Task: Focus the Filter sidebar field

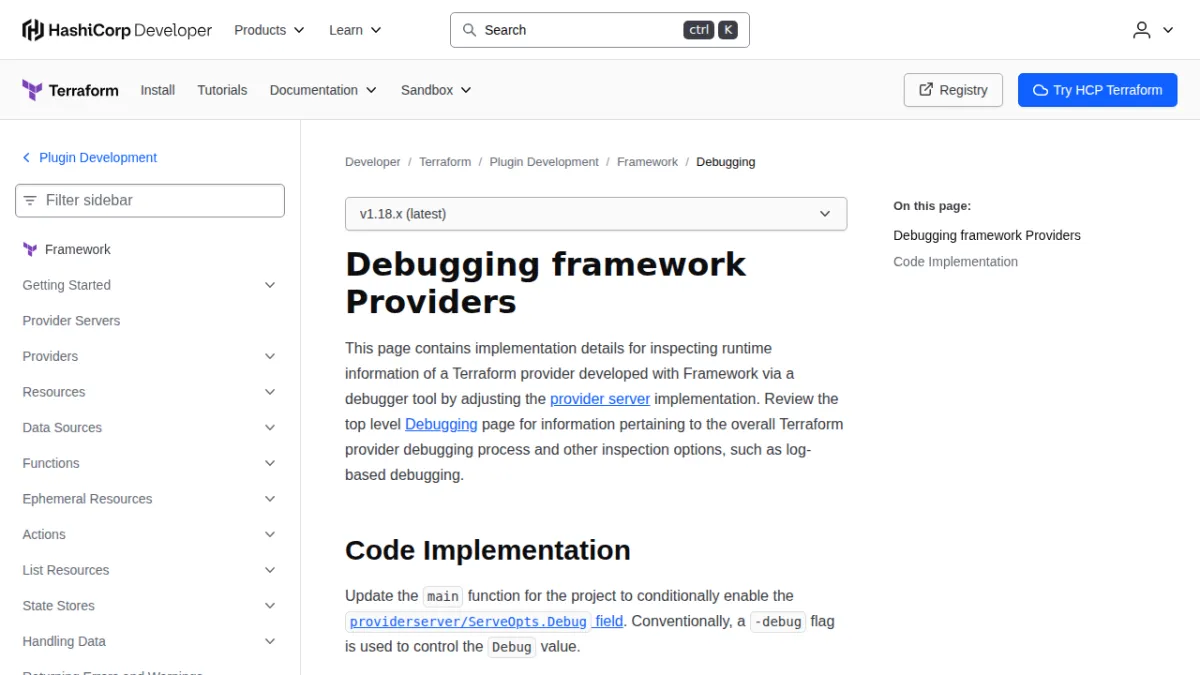Action: (150, 200)
